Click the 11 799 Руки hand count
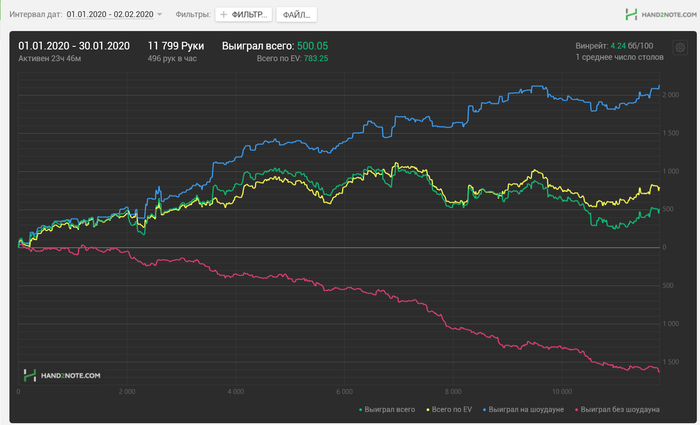This screenshot has width=700, height=425. click(x=176, y=46)
